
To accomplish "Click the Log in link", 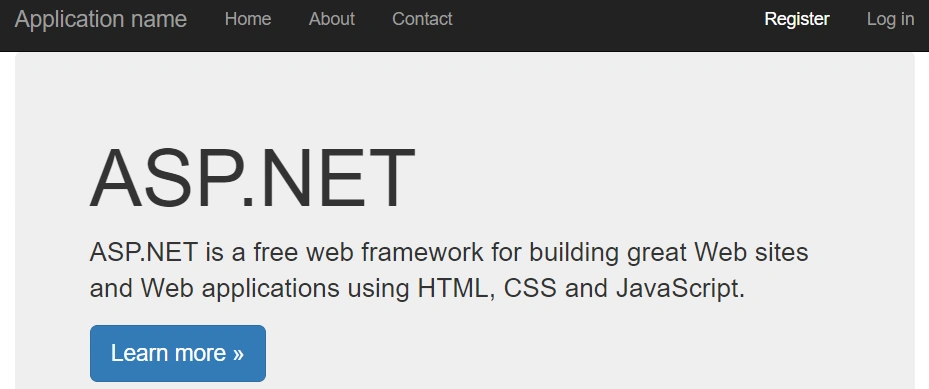I will [890, 20].
